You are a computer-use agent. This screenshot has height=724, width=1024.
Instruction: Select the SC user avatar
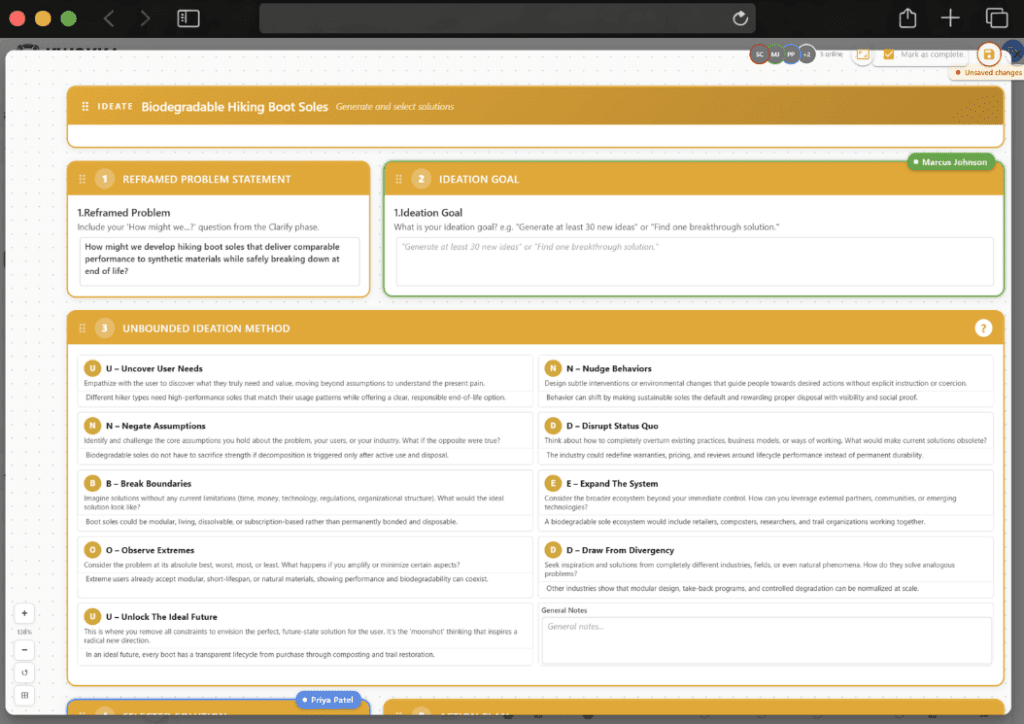[759, 54]
